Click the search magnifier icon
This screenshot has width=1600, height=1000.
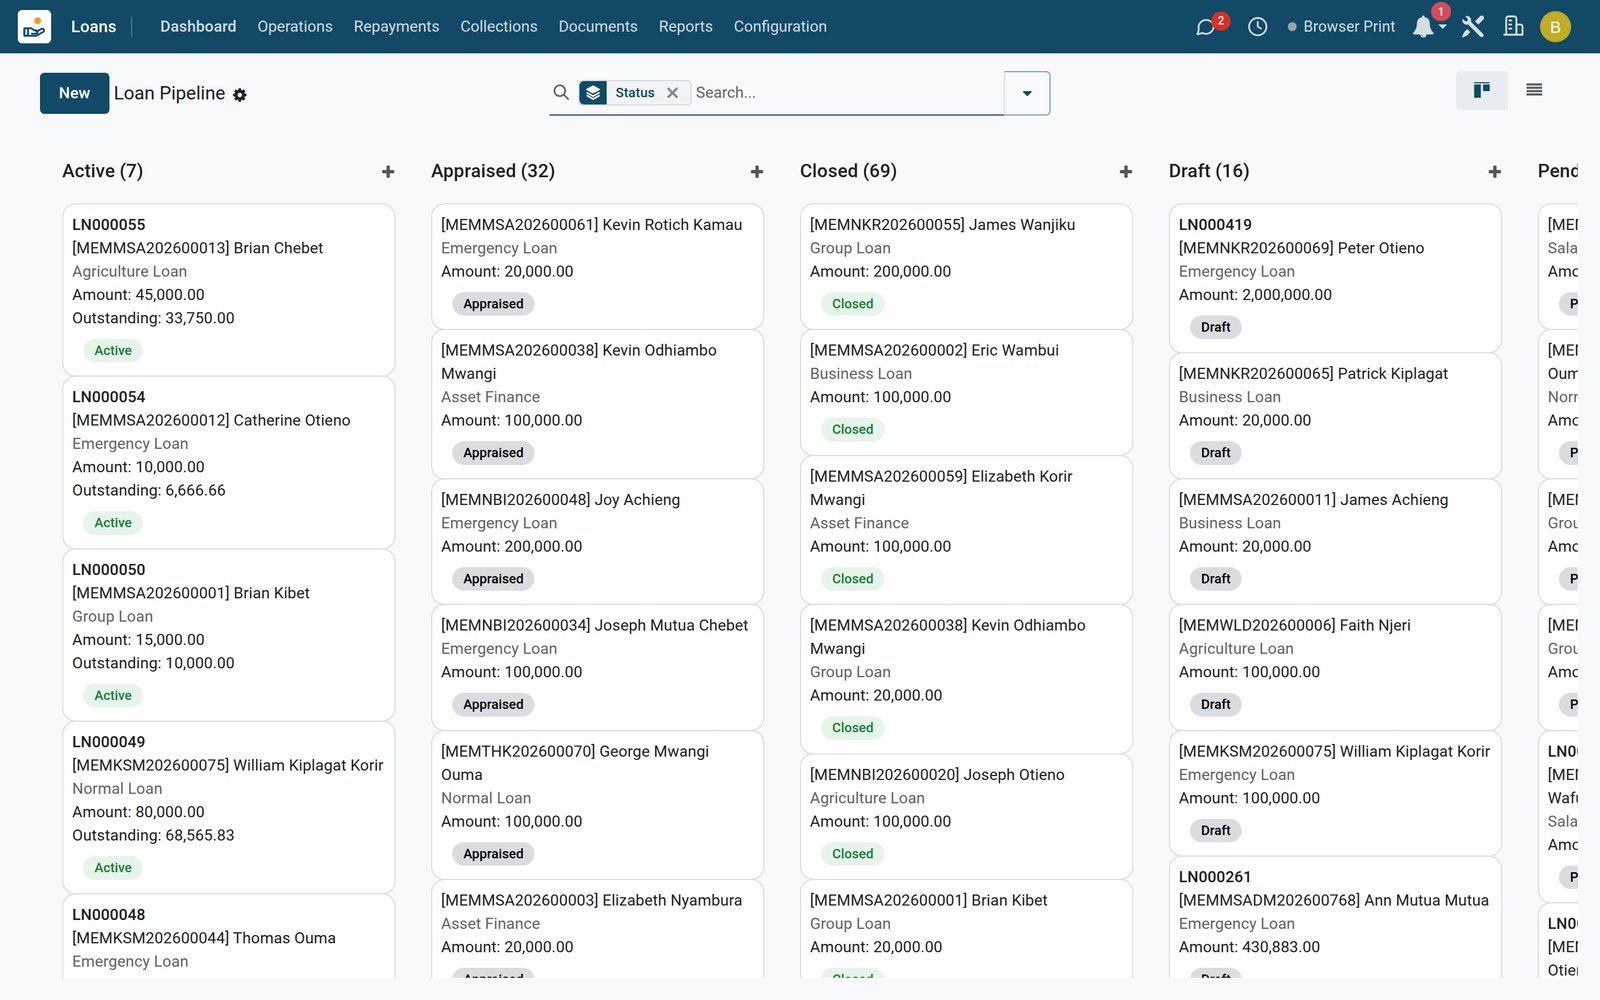click(x=561, y=92)
